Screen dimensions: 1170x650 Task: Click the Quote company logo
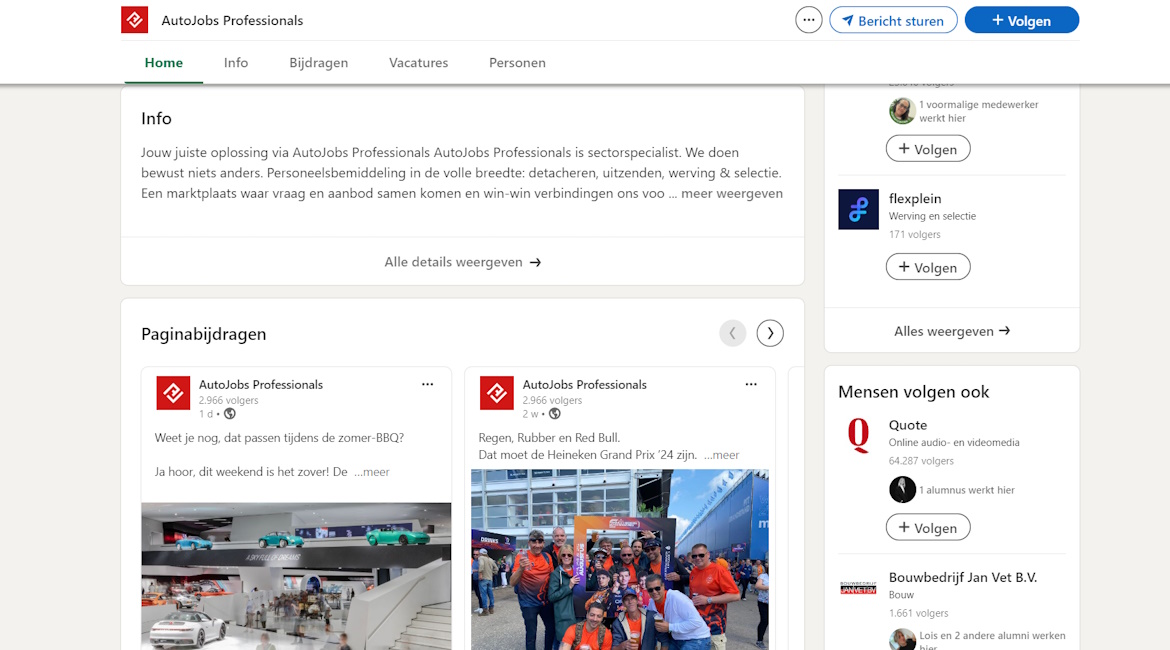[858, 435]
